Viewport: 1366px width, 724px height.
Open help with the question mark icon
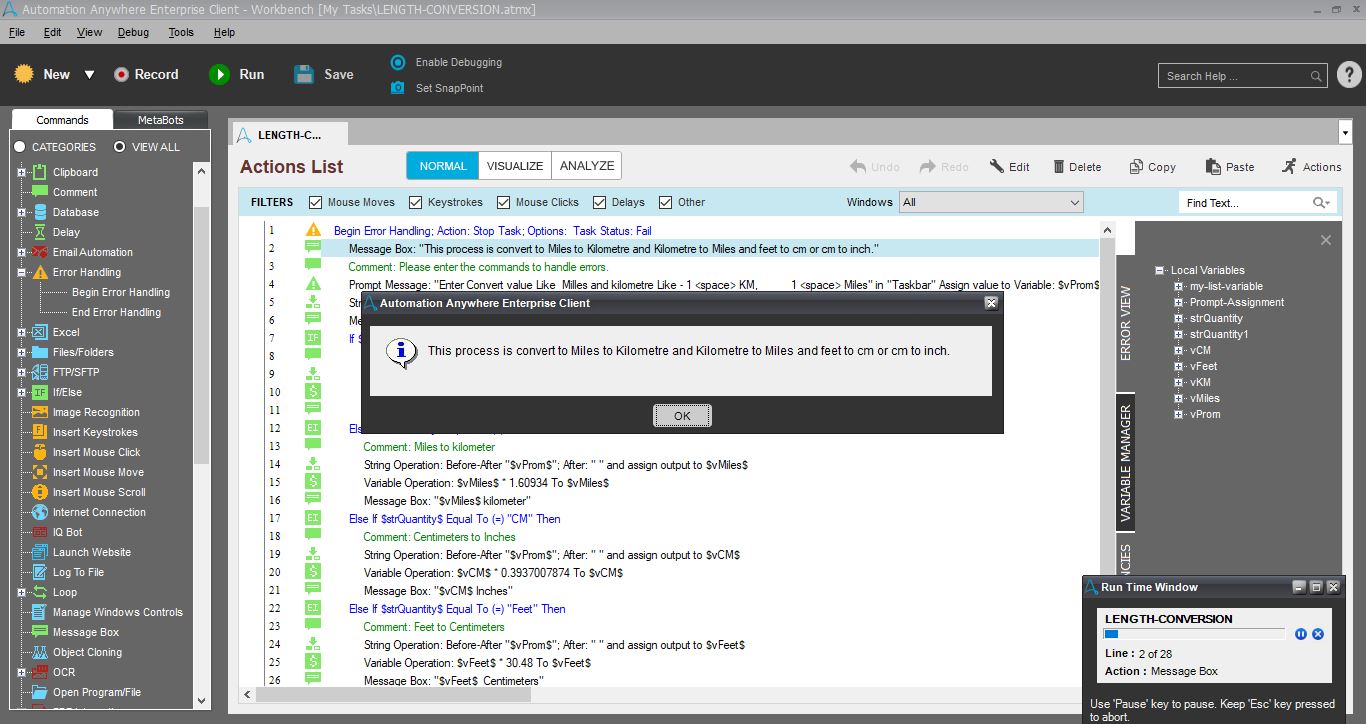click(x=1349, y=75)
